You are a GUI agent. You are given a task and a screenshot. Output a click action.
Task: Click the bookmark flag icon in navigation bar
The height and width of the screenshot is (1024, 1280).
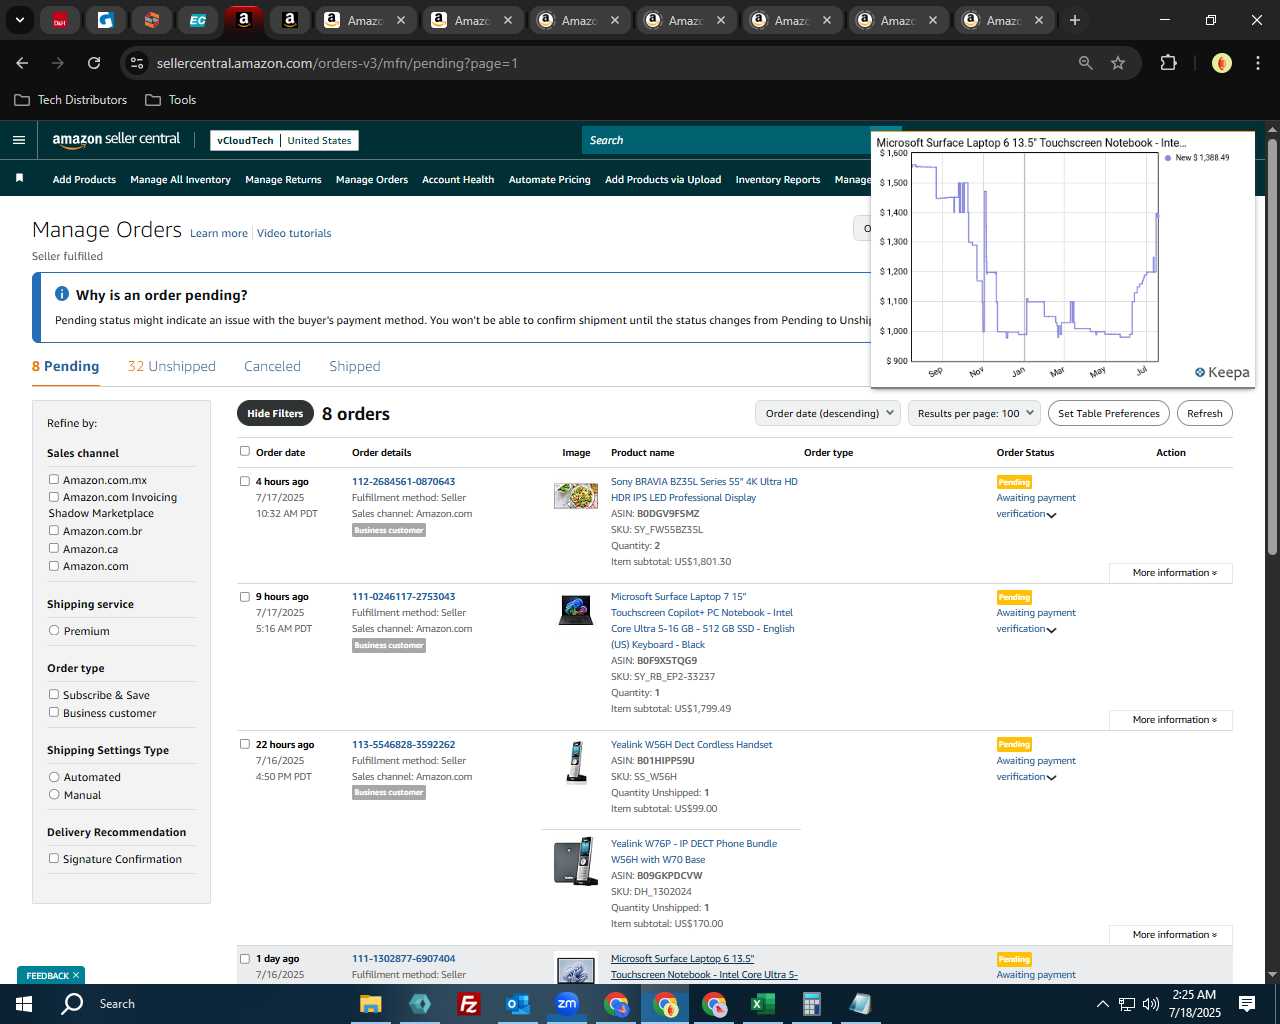19,178
